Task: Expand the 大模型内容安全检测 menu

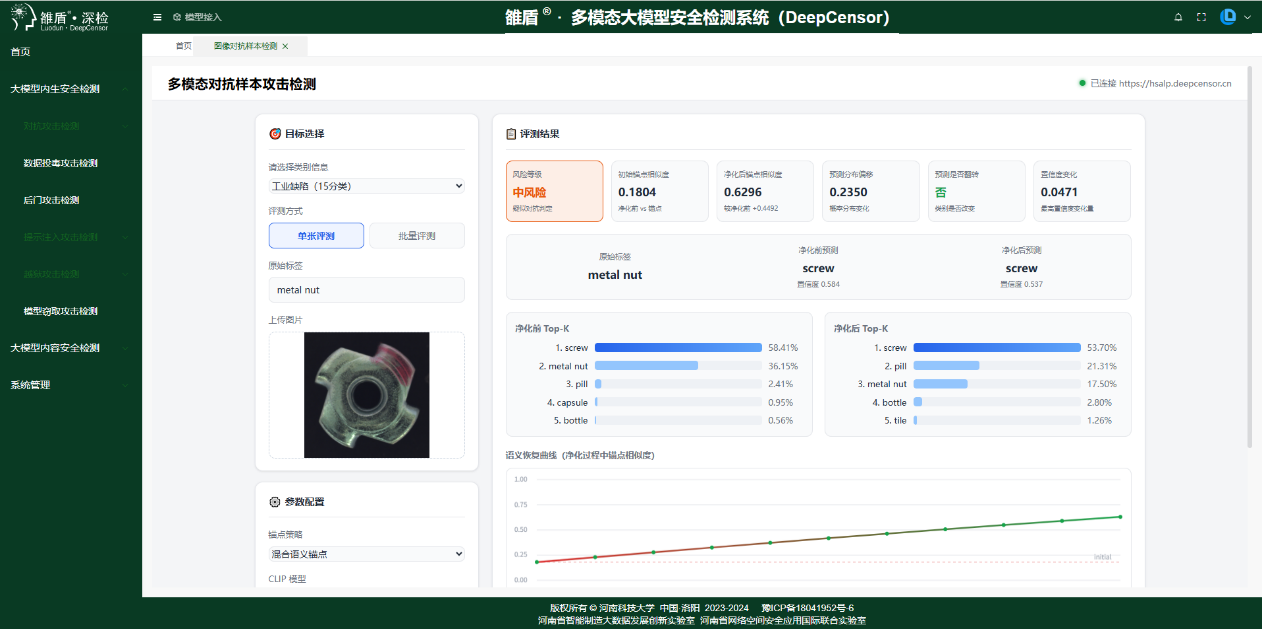Action: [x=71, y=348]
